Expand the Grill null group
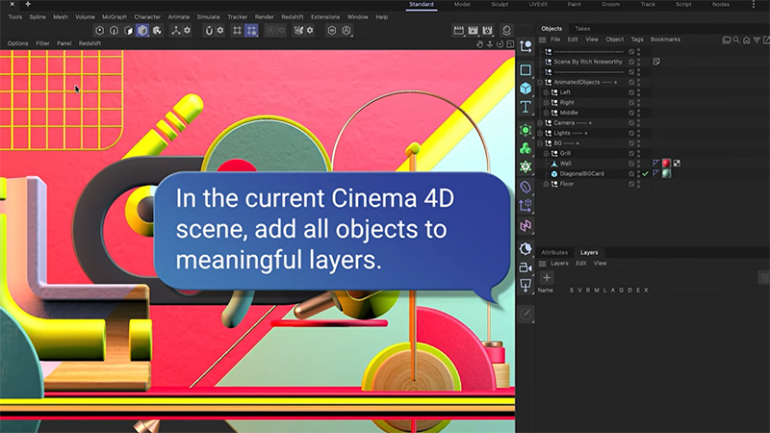770x433 pixels. 546,153
